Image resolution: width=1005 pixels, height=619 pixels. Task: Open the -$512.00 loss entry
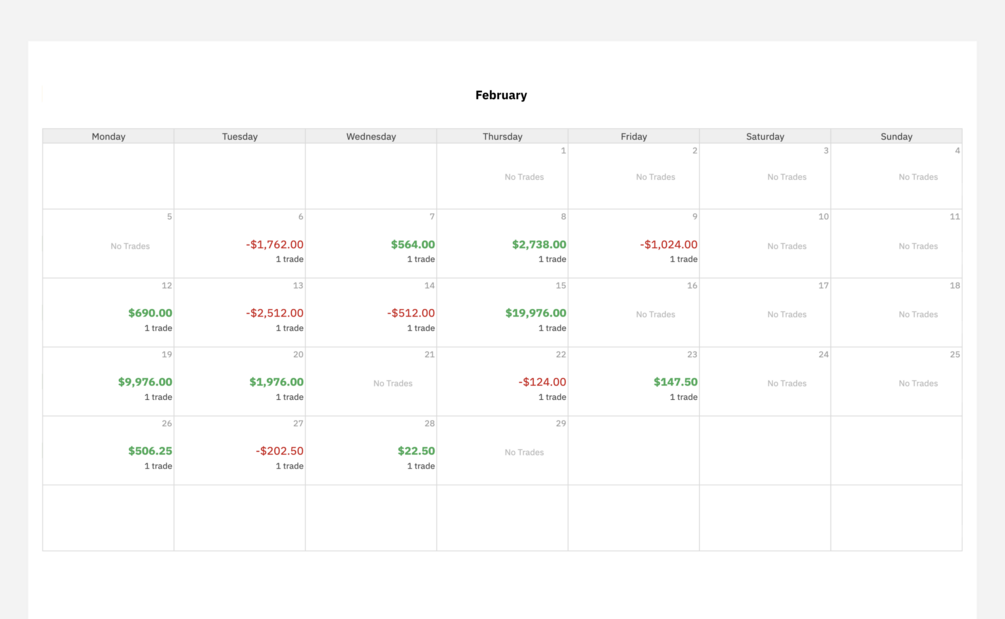click(411, 313)
